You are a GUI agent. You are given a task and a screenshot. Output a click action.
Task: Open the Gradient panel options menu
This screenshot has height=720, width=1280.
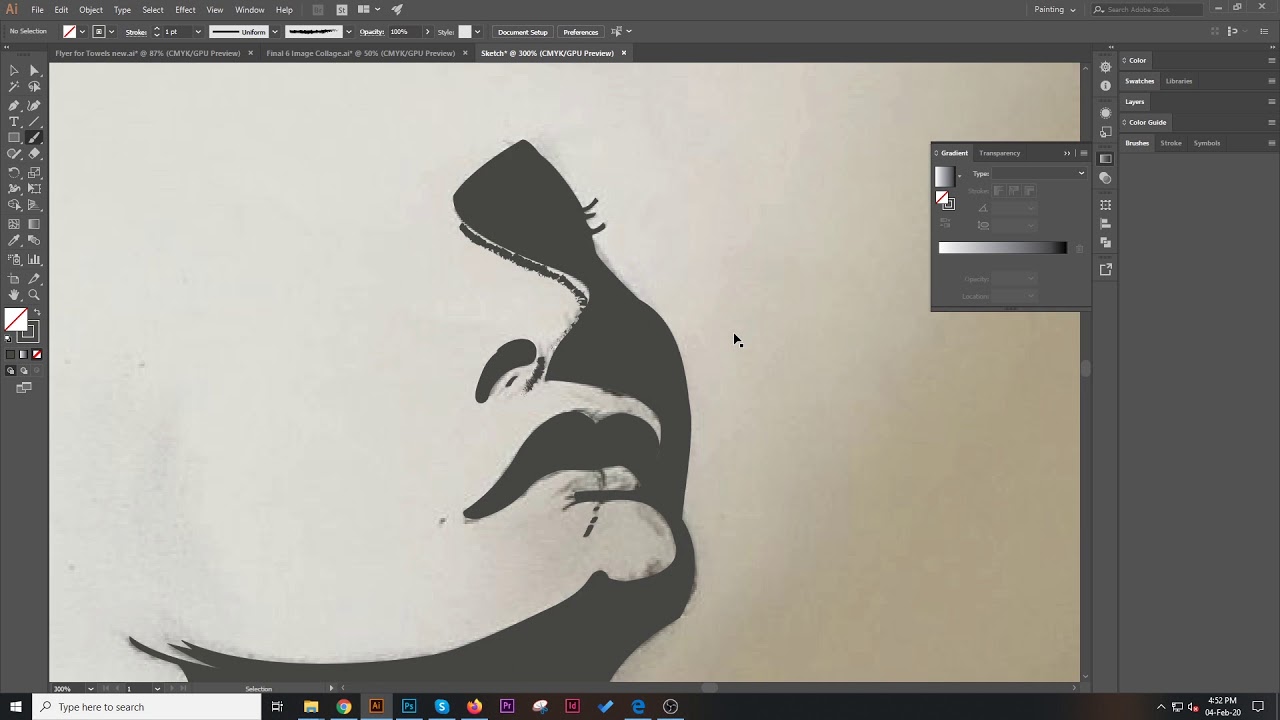pyautogui.click(x=1083, y=153)
